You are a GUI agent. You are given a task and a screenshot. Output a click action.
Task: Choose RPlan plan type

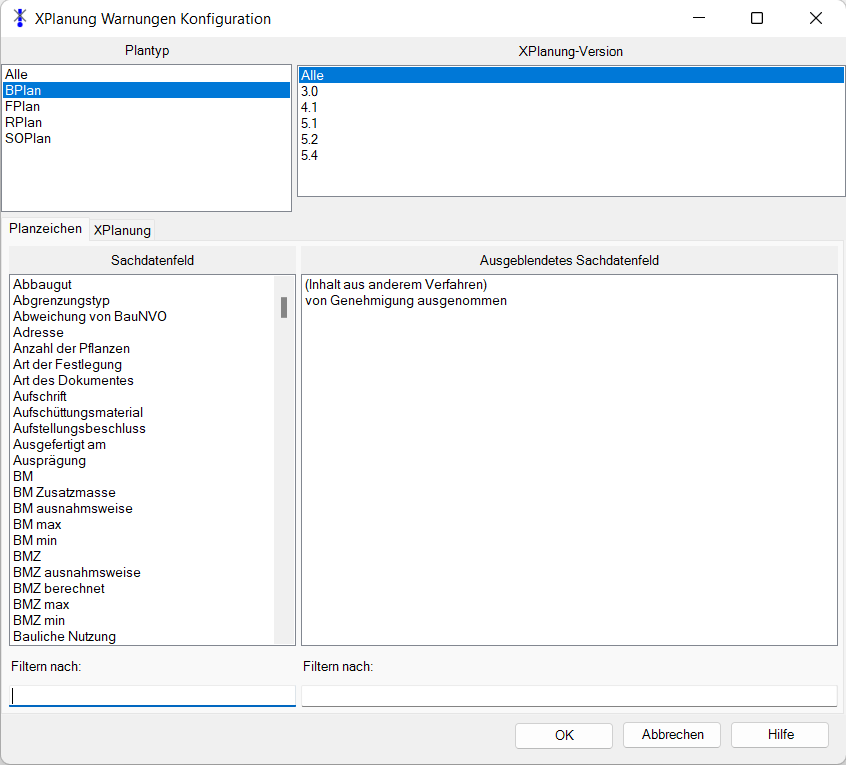click(23, 122)
